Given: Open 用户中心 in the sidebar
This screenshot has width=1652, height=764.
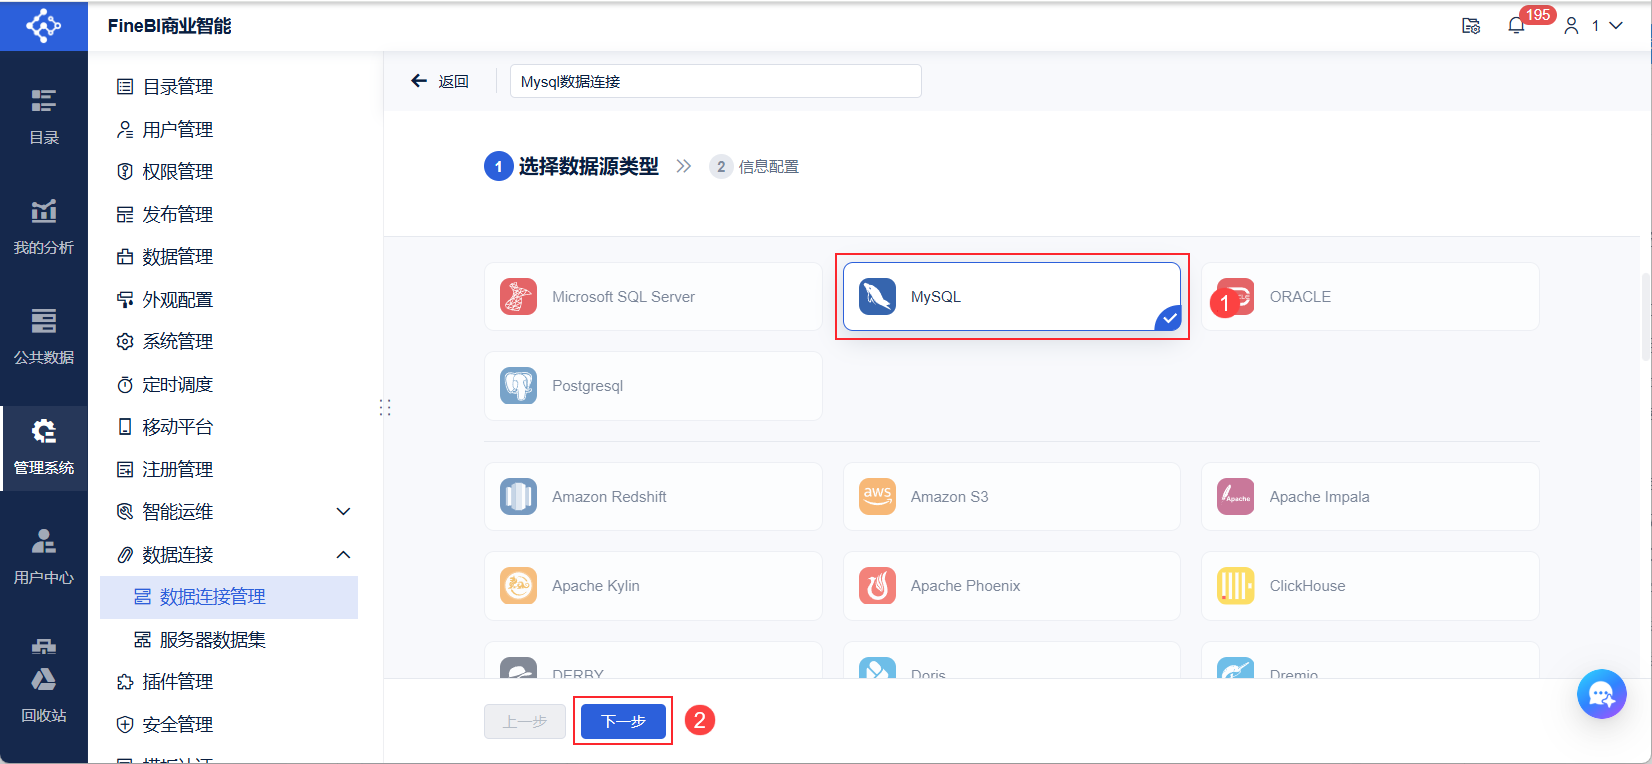Looking at the screenshot, I should 43,557.
